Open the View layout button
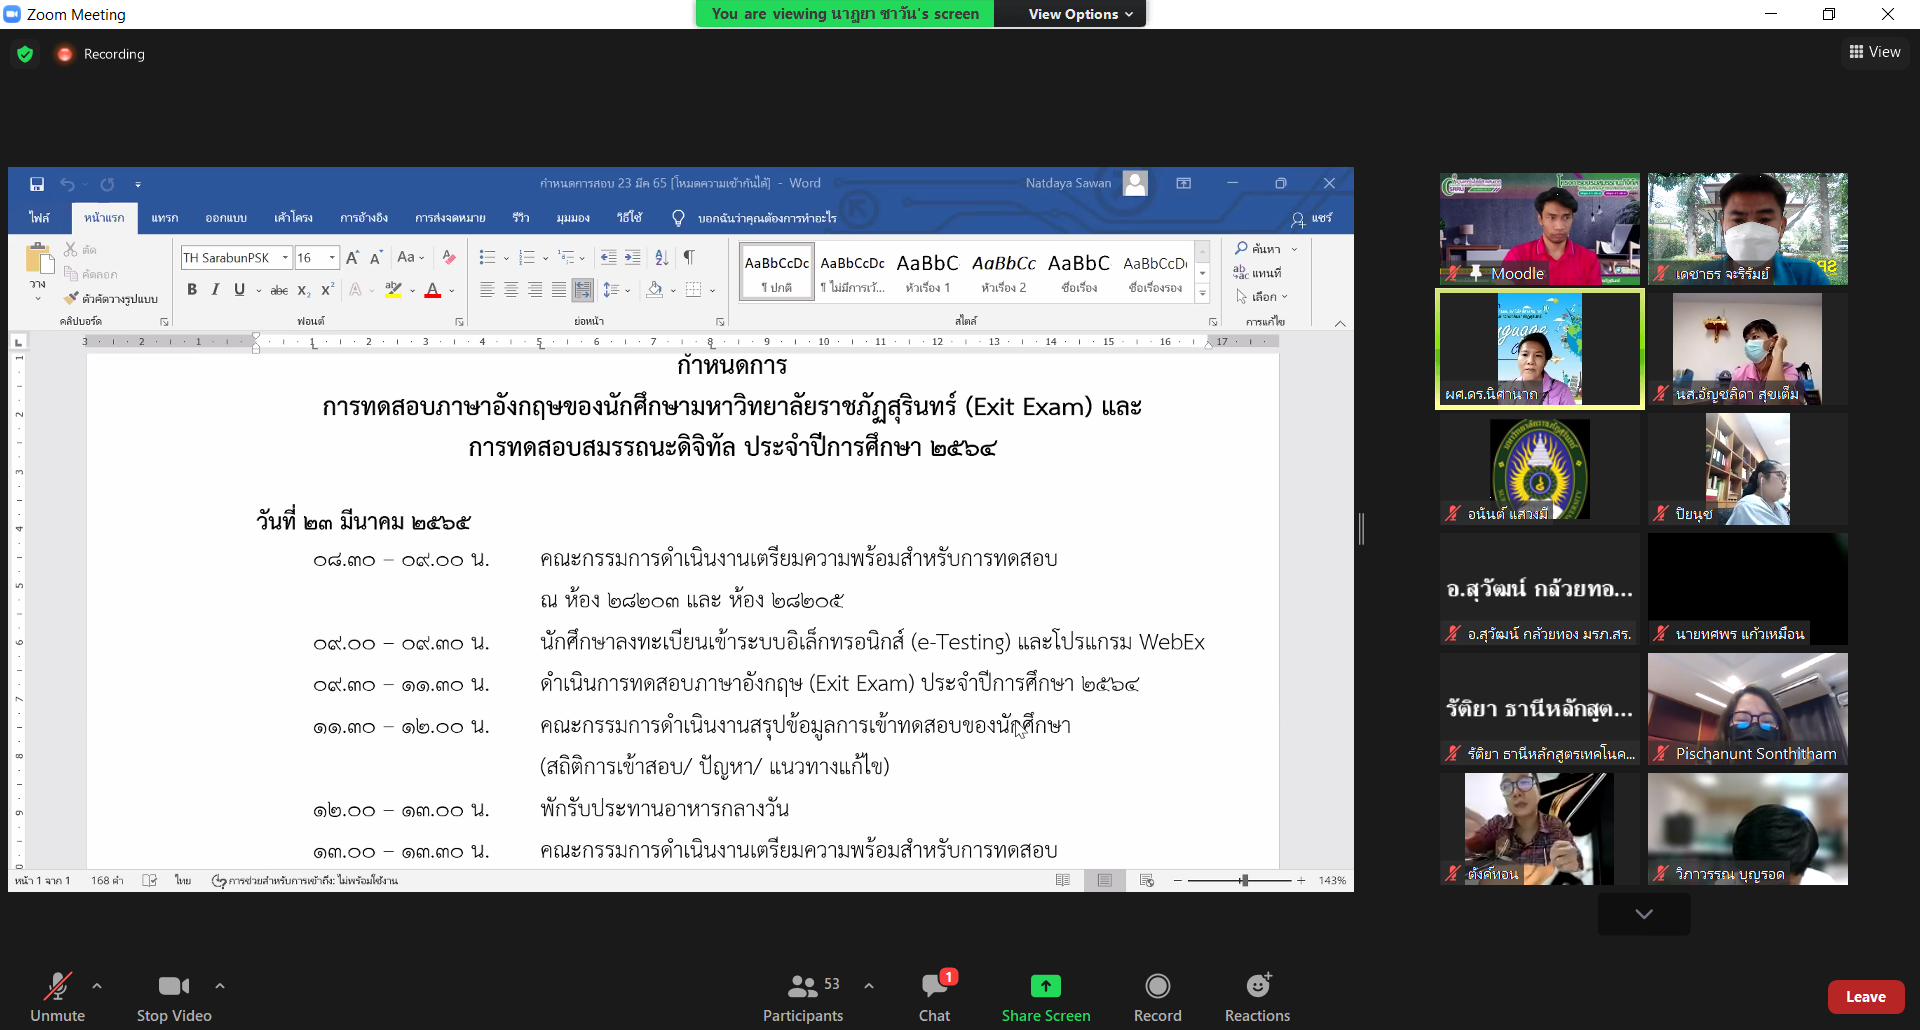The image size is (1920, 1030). click(1875, 52)
